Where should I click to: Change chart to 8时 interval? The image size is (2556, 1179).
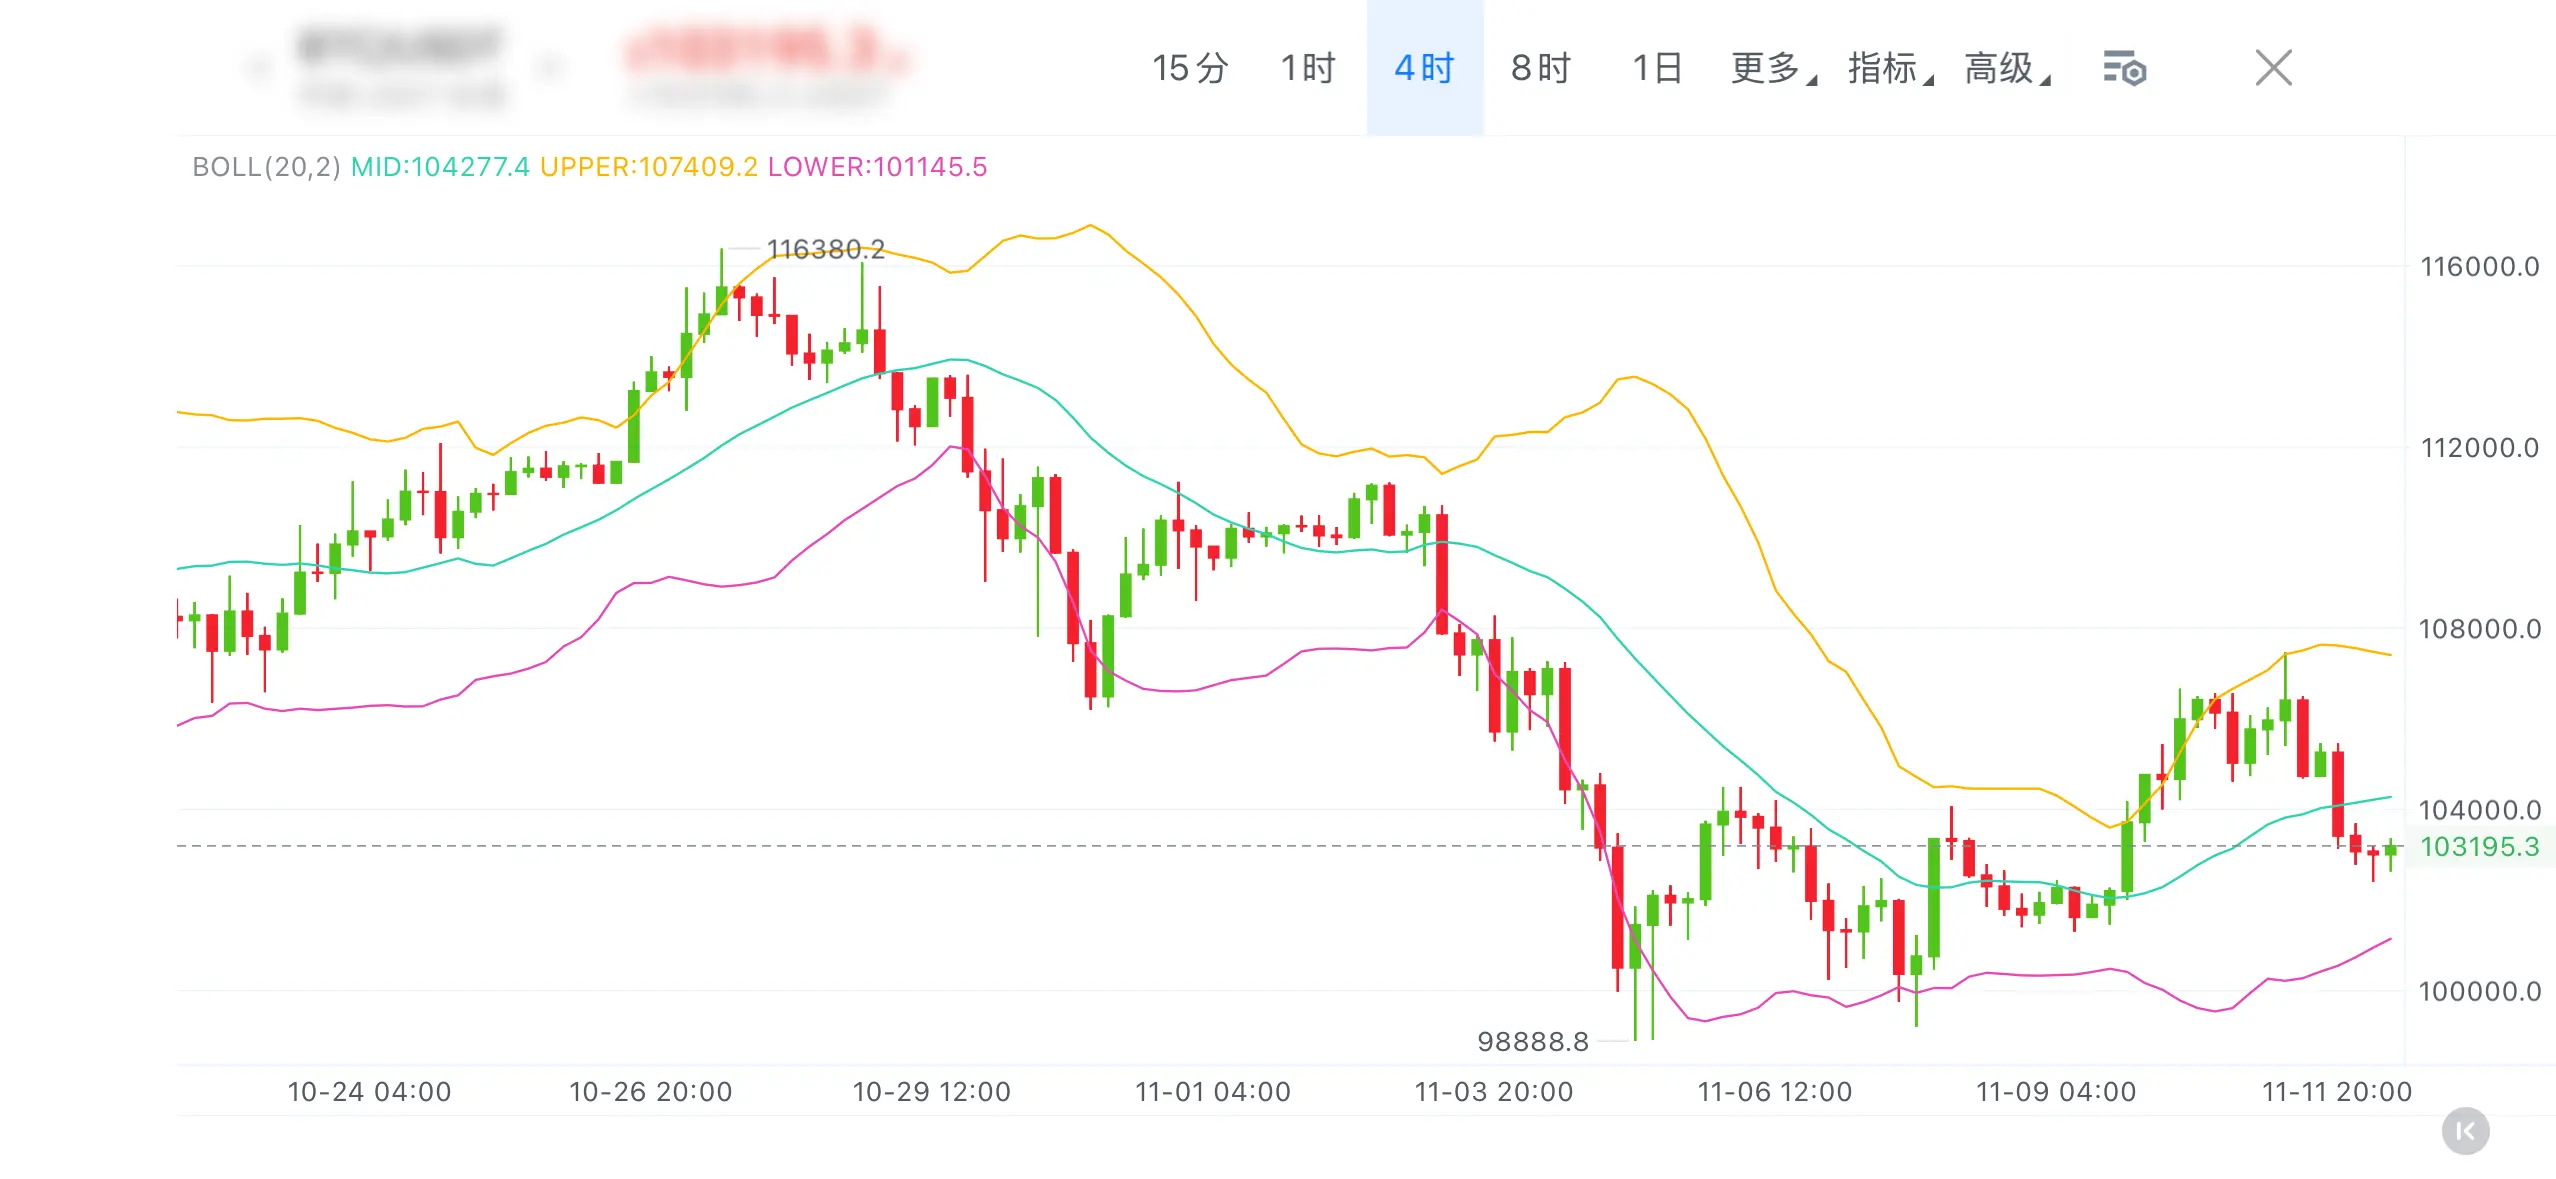(x=1540, y=68)
